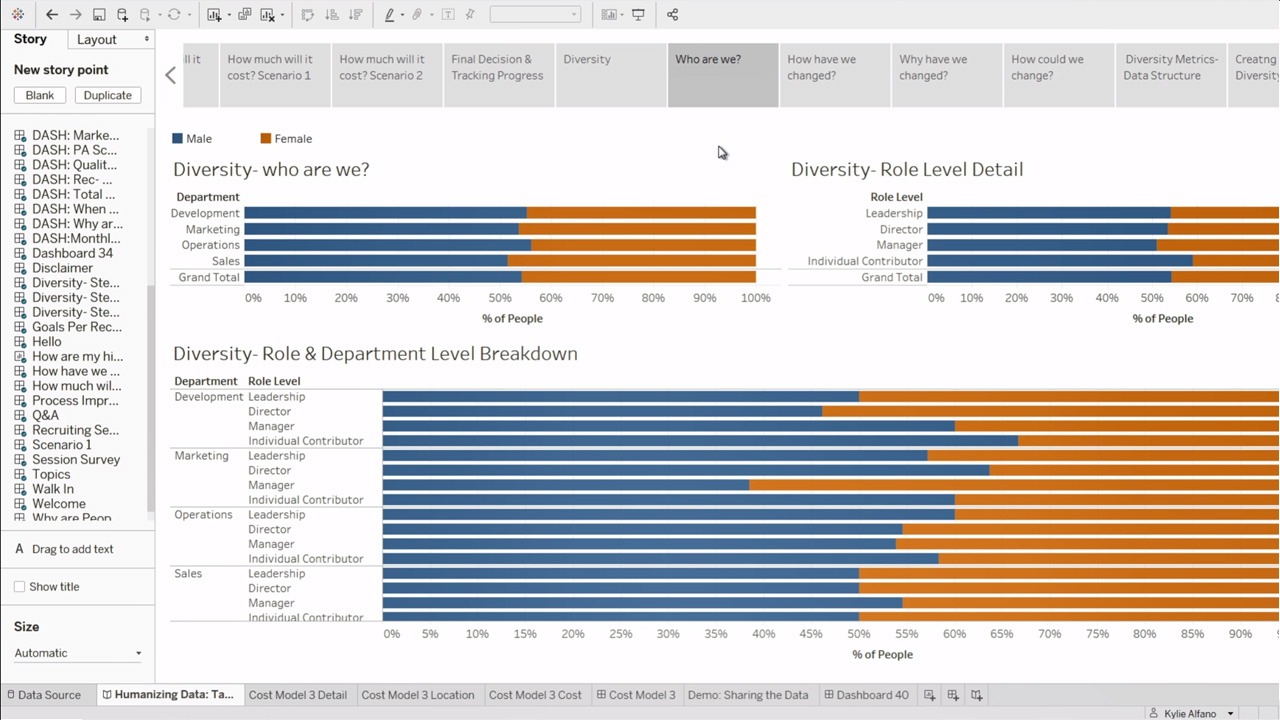This screenshot has height=720, width=1280.
Task: Click the fix axes pin icon
Action: 470,15
